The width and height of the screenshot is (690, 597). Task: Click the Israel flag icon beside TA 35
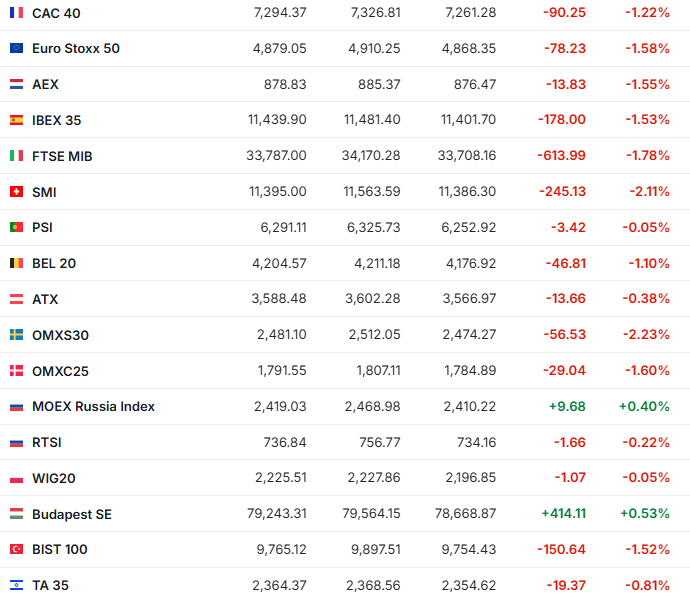pyautogui.click(x=16, y=585)
